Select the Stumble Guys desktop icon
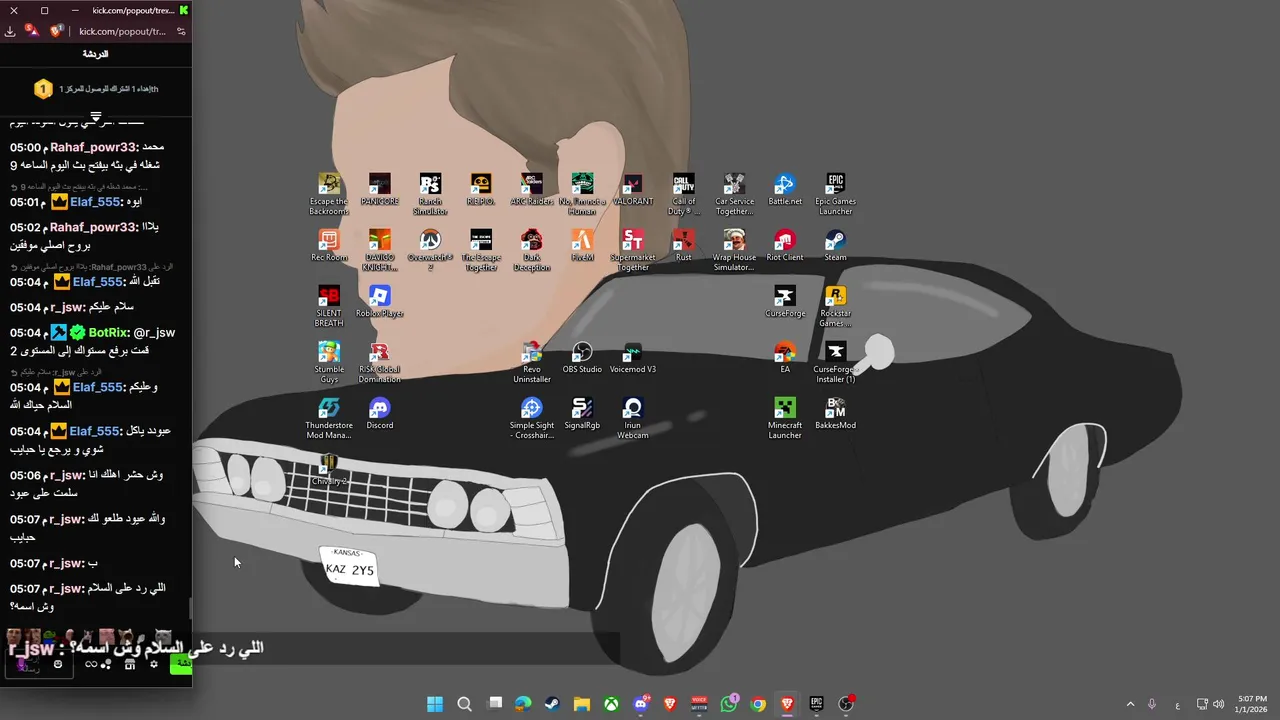This screenshot has width=1280, height=720. pyautogui.click(x=329, y=362)
